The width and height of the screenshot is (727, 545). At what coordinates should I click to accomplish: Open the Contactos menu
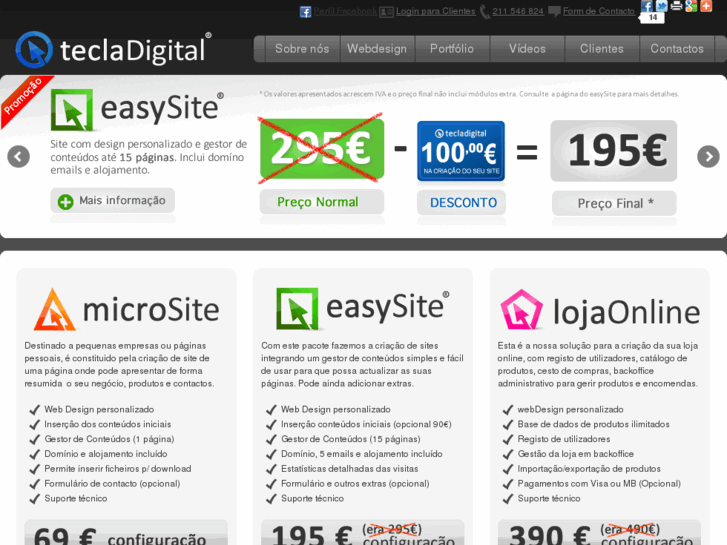[677, 49]
